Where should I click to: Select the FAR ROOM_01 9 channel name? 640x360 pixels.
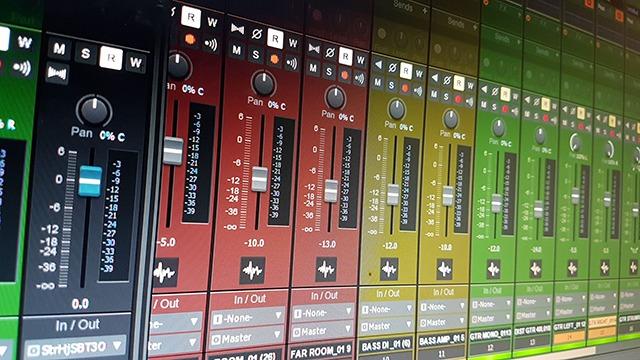point(321,352)
